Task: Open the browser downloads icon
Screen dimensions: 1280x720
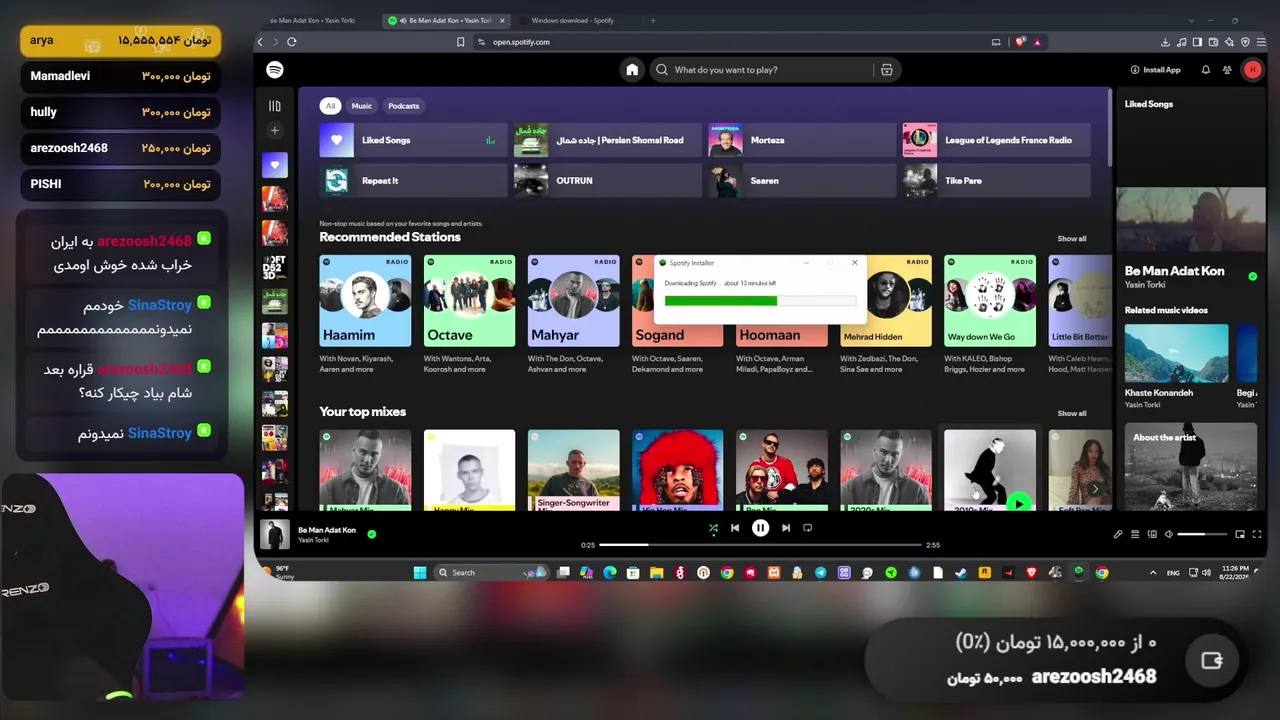Action: 1165,42
